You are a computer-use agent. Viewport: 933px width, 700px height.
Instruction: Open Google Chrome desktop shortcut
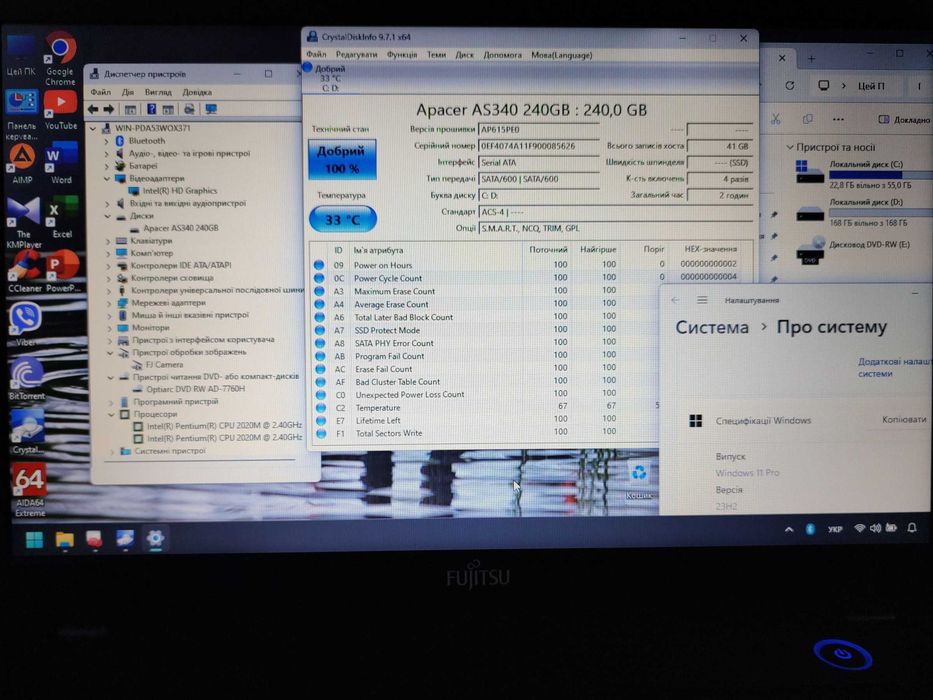point(60,58)
